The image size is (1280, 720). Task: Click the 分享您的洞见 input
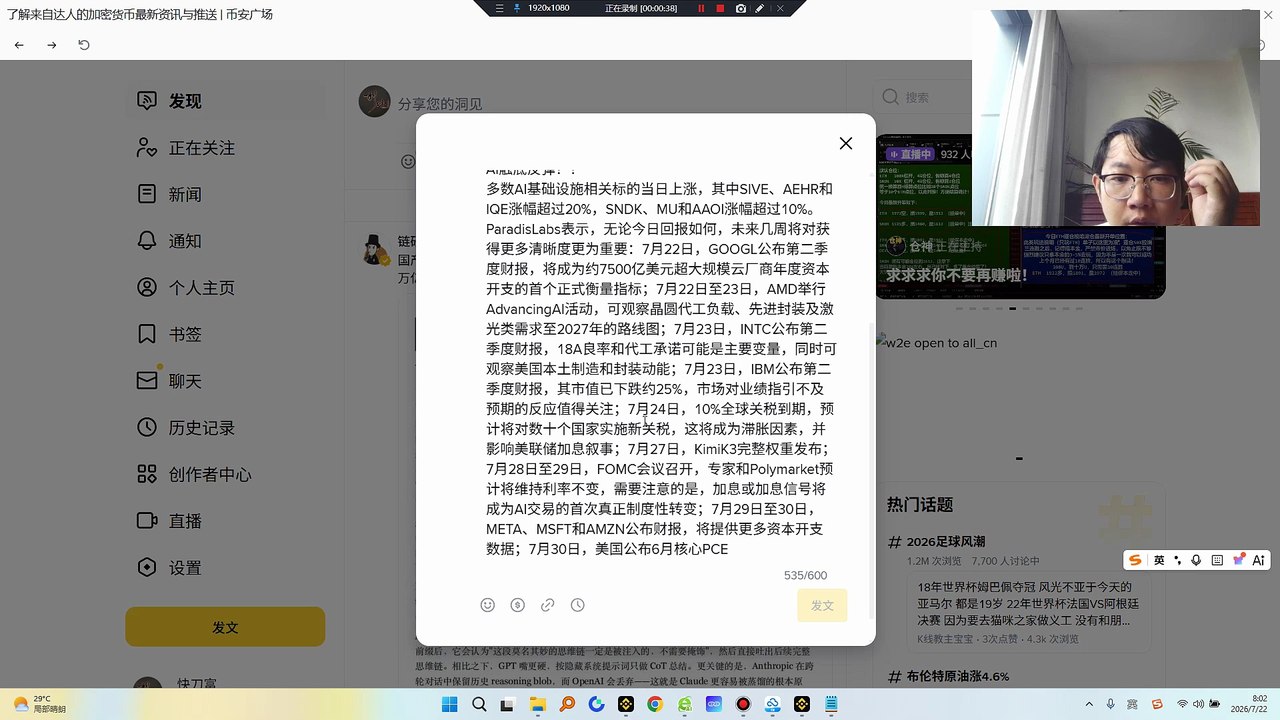[x=440, y=103]
